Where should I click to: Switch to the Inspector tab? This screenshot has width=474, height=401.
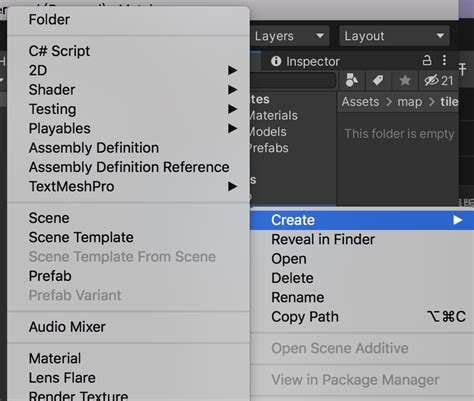pyautogui.click(x=305, y=61)
